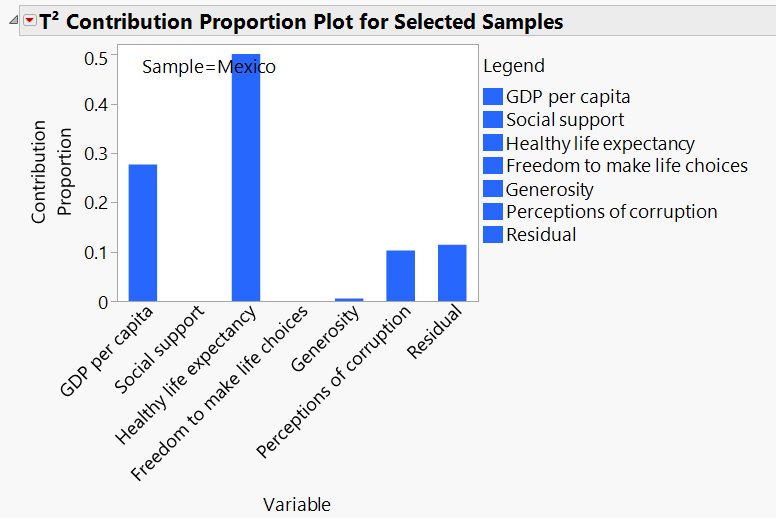Click the Perceptions of corruption legend swatch

(492, 212)
